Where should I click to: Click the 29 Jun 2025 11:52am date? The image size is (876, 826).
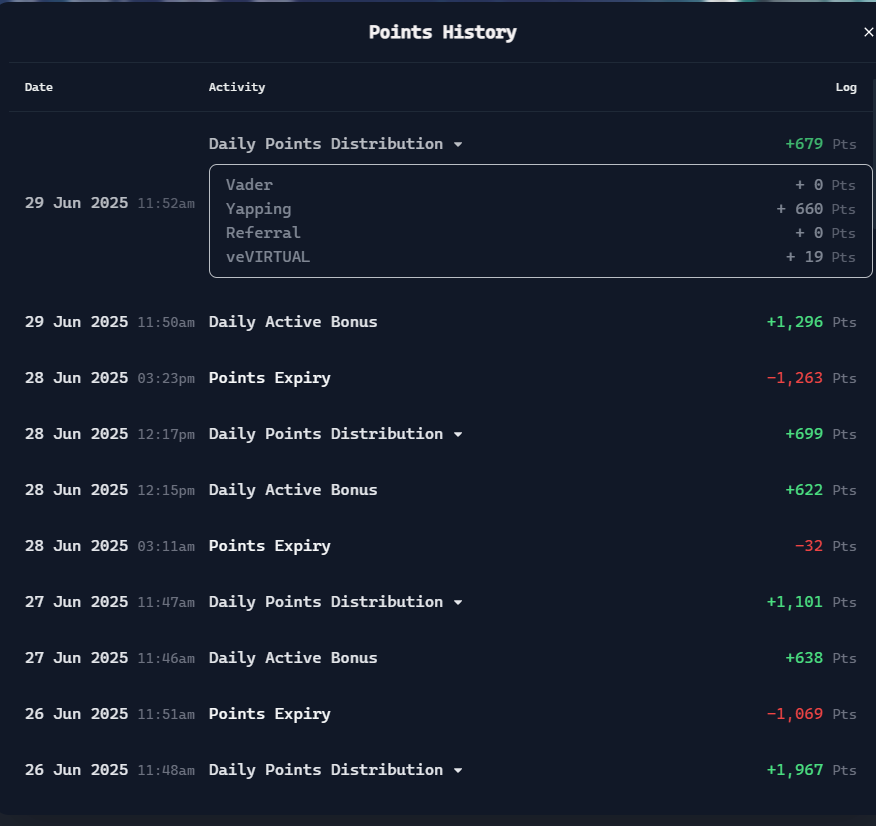pos(110,203)
